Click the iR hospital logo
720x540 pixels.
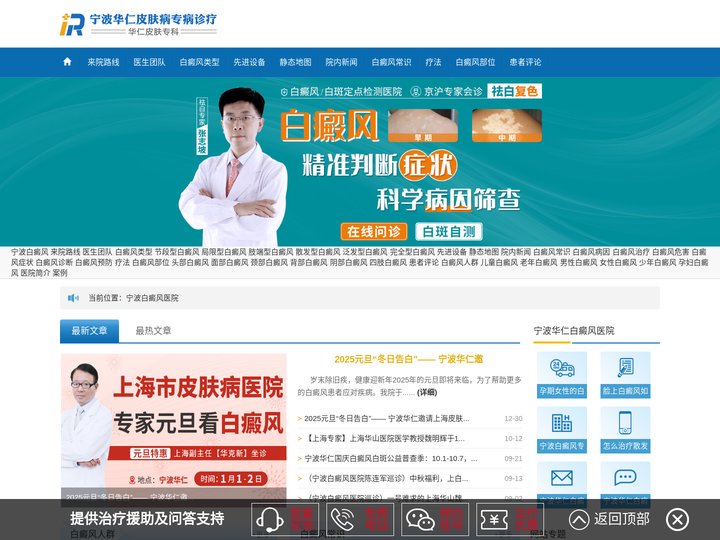[72, 25]
